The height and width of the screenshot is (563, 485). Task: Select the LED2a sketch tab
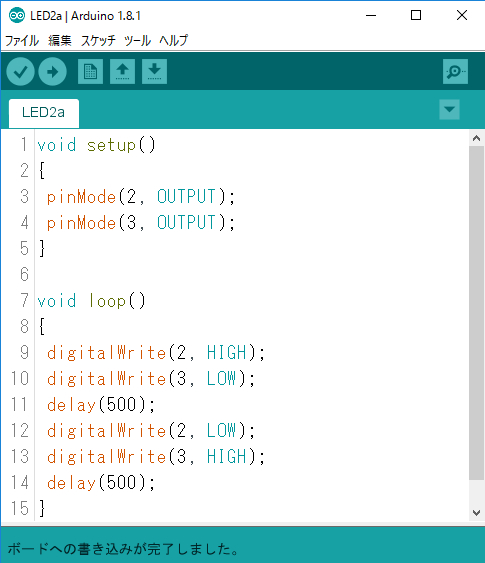tap(44, 113)
